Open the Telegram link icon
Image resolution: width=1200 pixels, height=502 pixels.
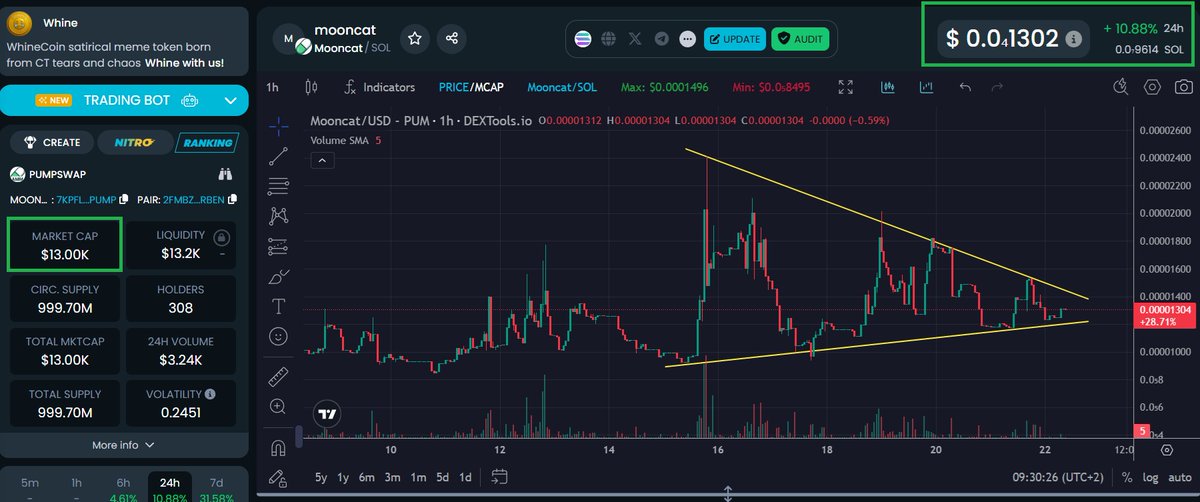pyautogui.click(x=661, y=39)
